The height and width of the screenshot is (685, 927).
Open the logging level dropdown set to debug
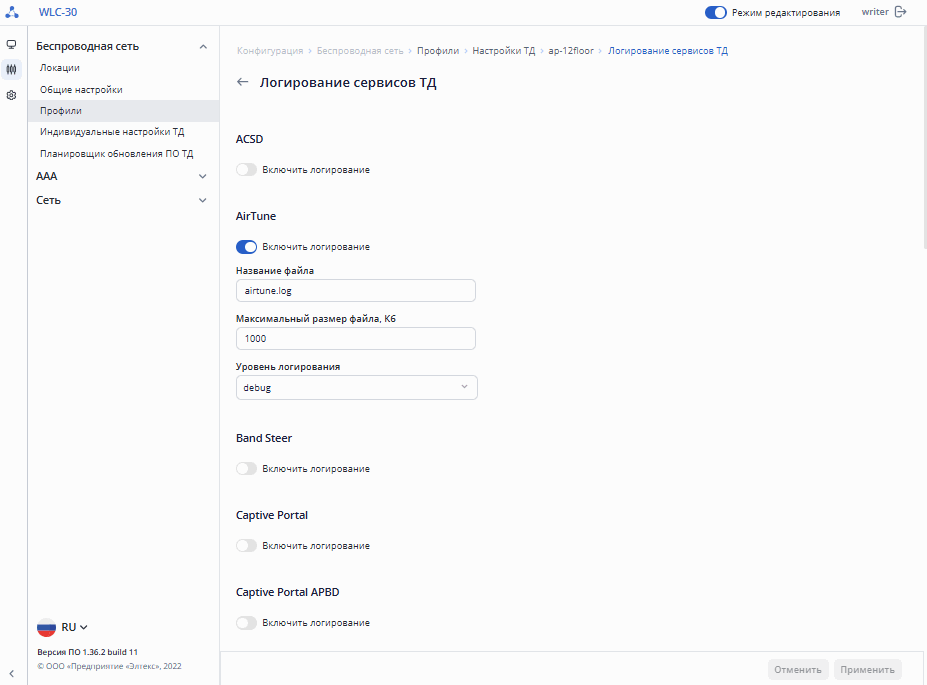pyautogui.click(x=356, y=388)
